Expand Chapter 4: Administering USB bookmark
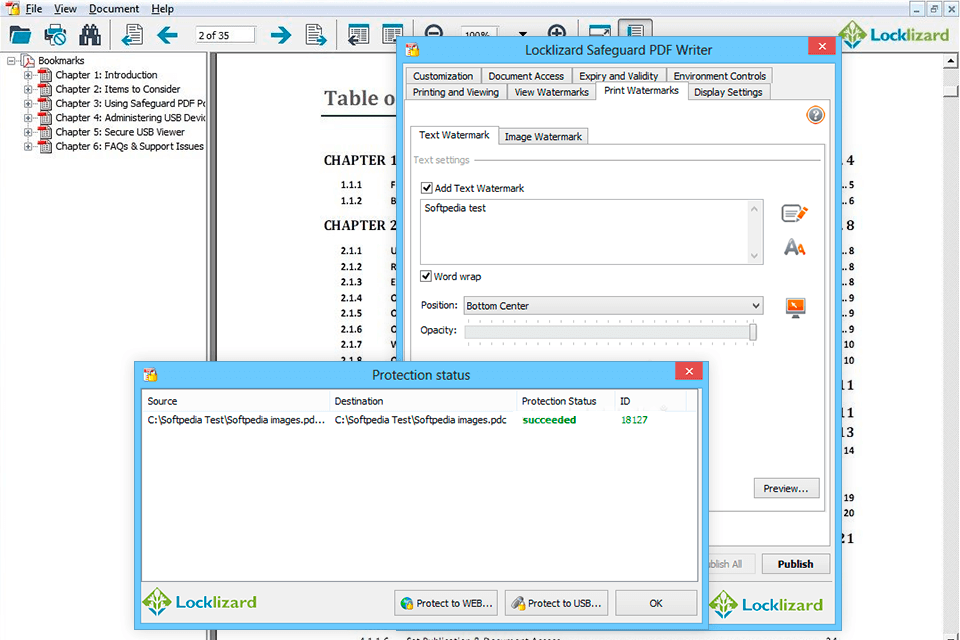 pos(28,118)
